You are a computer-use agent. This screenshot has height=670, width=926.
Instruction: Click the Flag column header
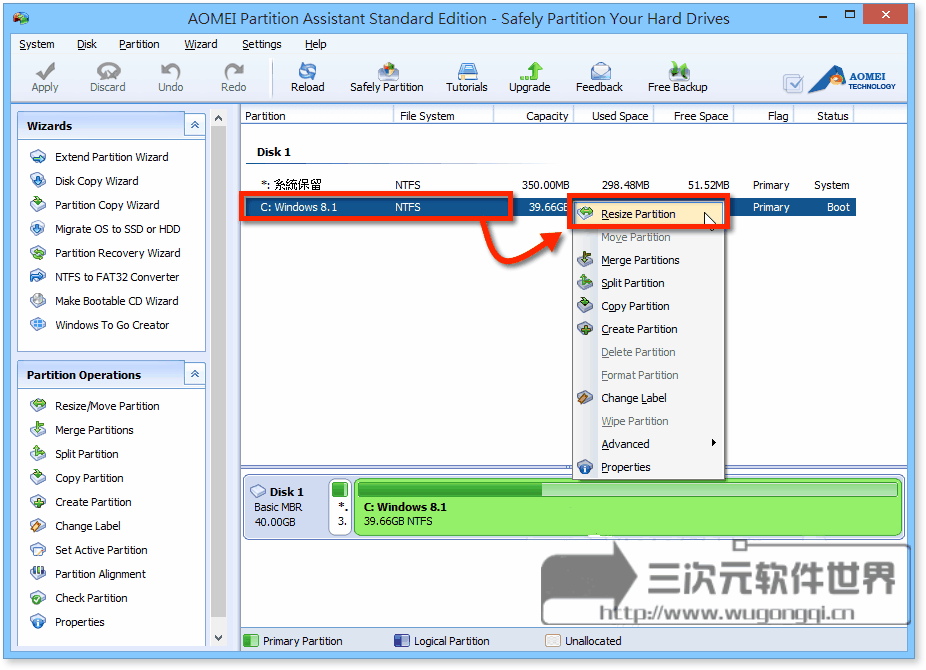[x=765, y=116]
